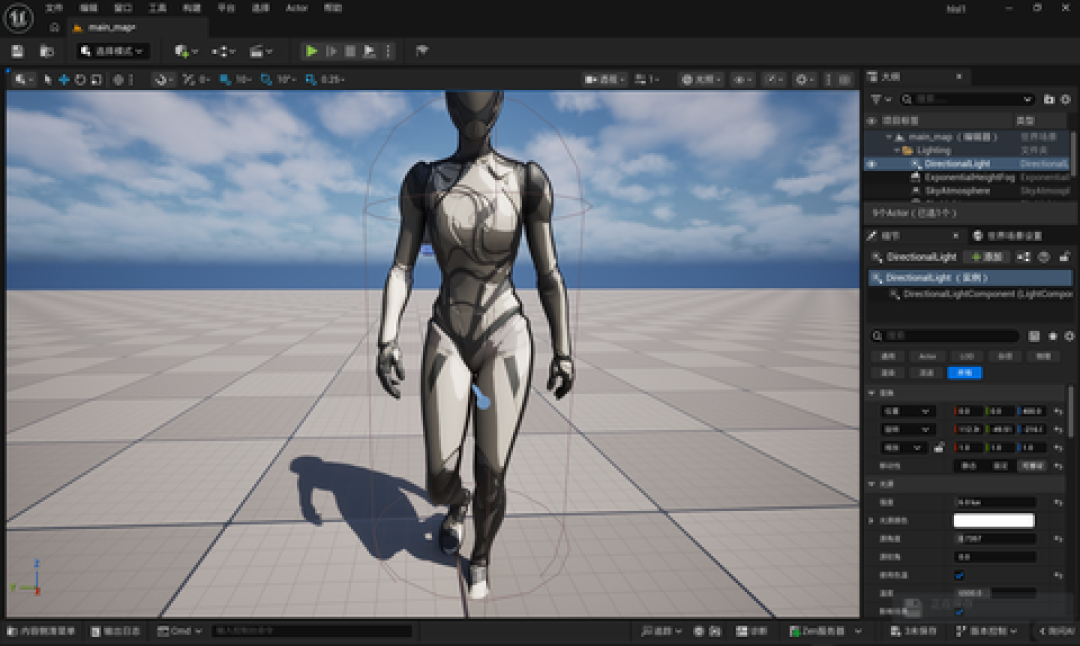Open the viewport Show flags eye dropdown
The height and width of the screenshot is (646, 1080).
pos(742,80)
